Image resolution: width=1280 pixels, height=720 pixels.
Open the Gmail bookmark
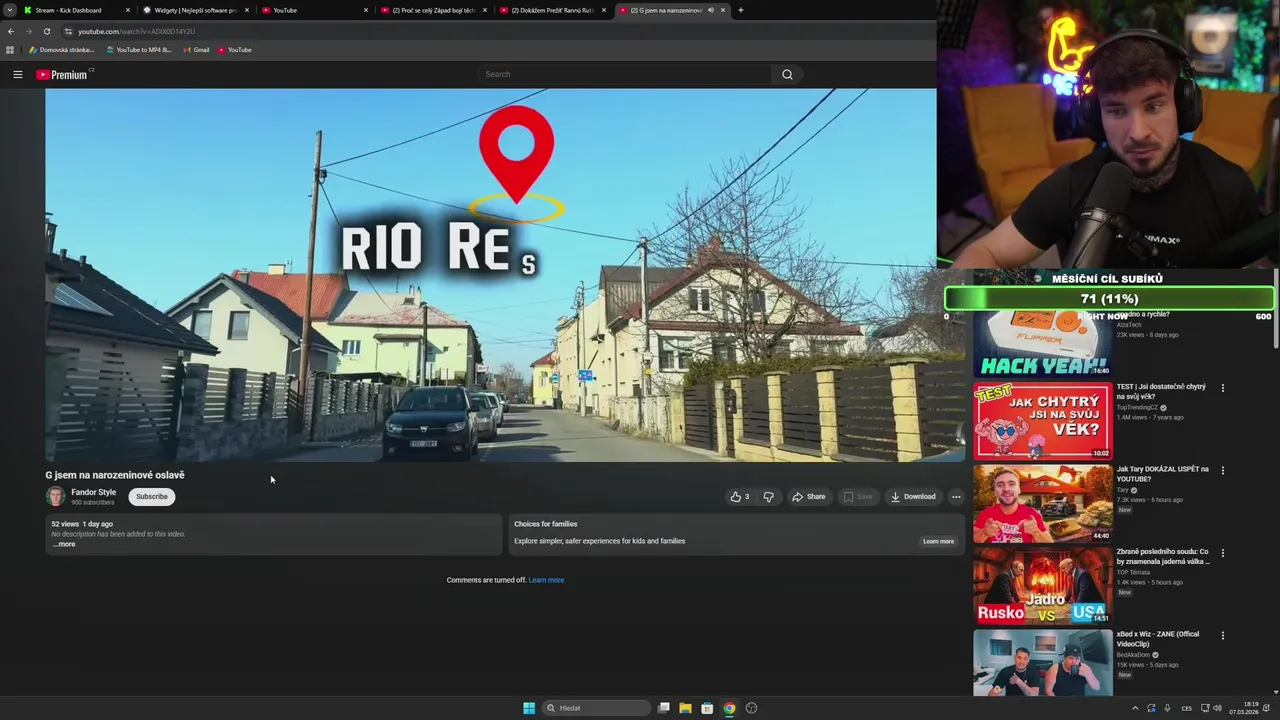[x=196, y=50]
